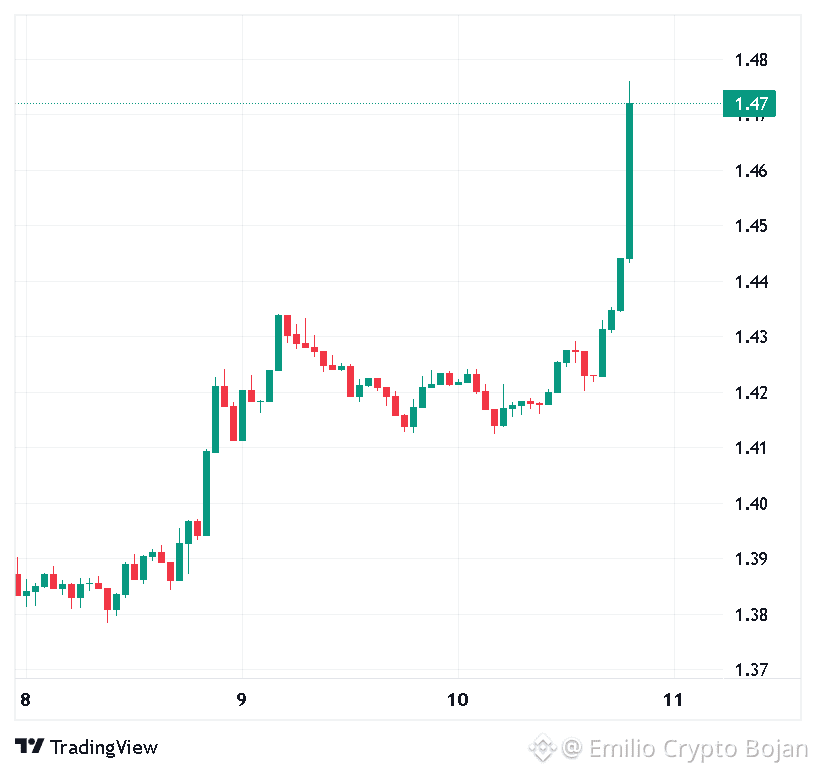Open the TradingView text link
The width and height of the screenshot is (816, 773).
[104, 747]
